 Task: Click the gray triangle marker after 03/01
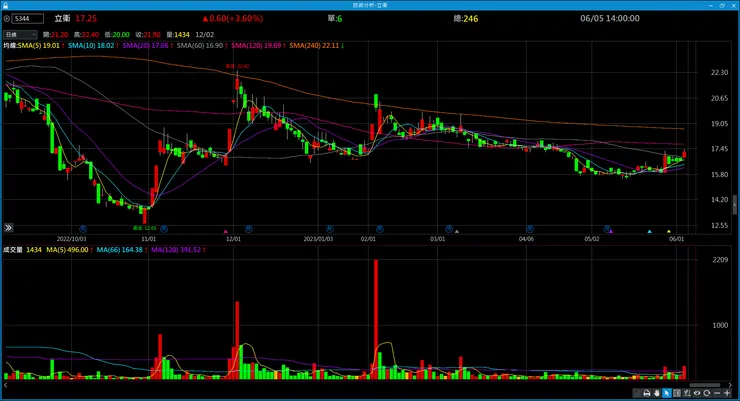click(x=457, y=232)
